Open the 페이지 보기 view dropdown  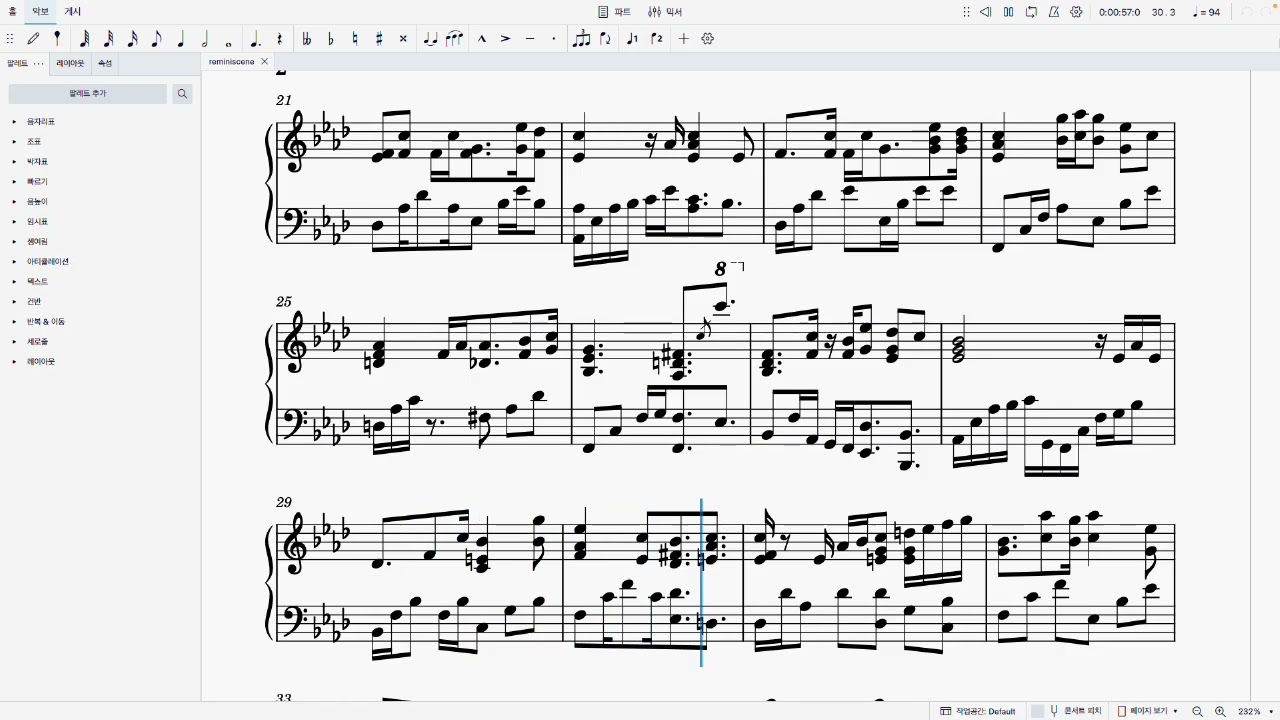1148,711
